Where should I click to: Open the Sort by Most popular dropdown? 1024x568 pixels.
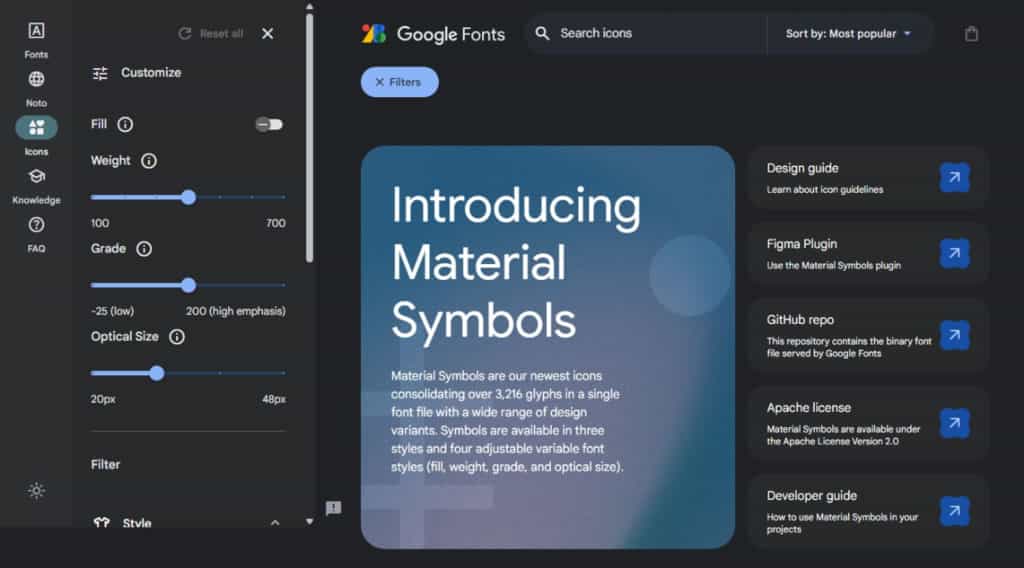pos(848,34)
